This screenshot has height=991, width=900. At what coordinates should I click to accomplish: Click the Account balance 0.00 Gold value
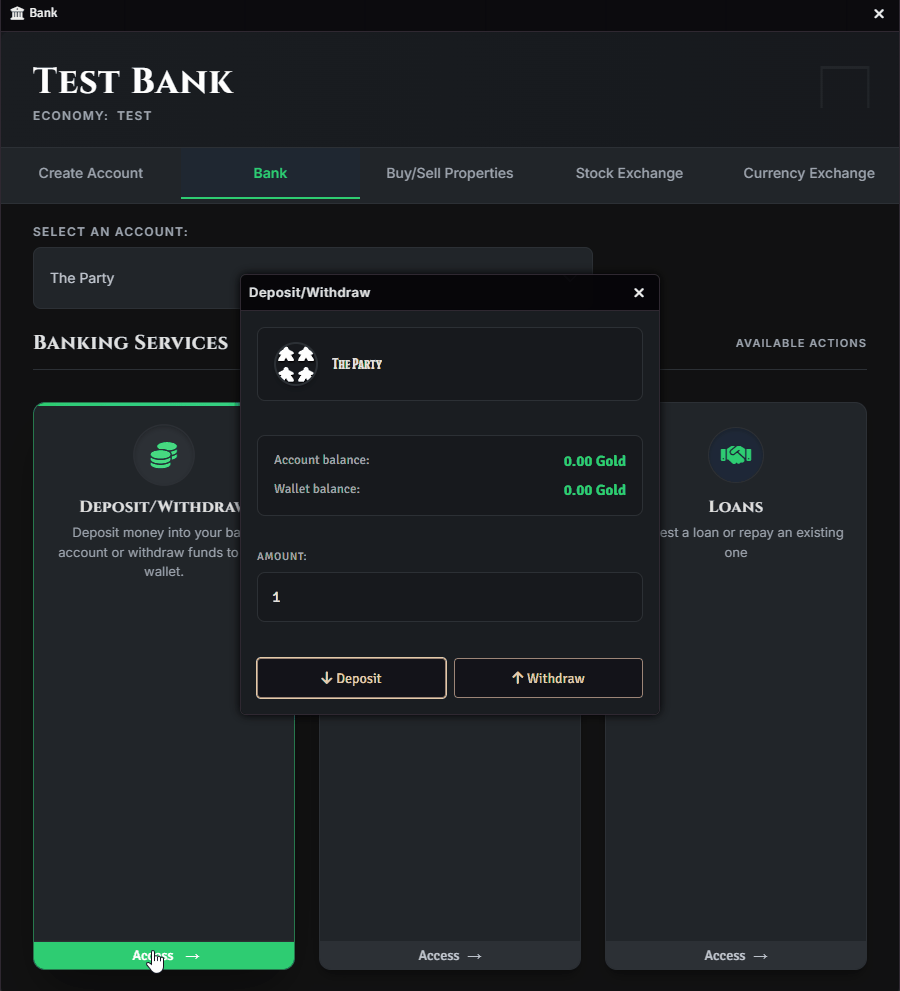coord(594,461)
